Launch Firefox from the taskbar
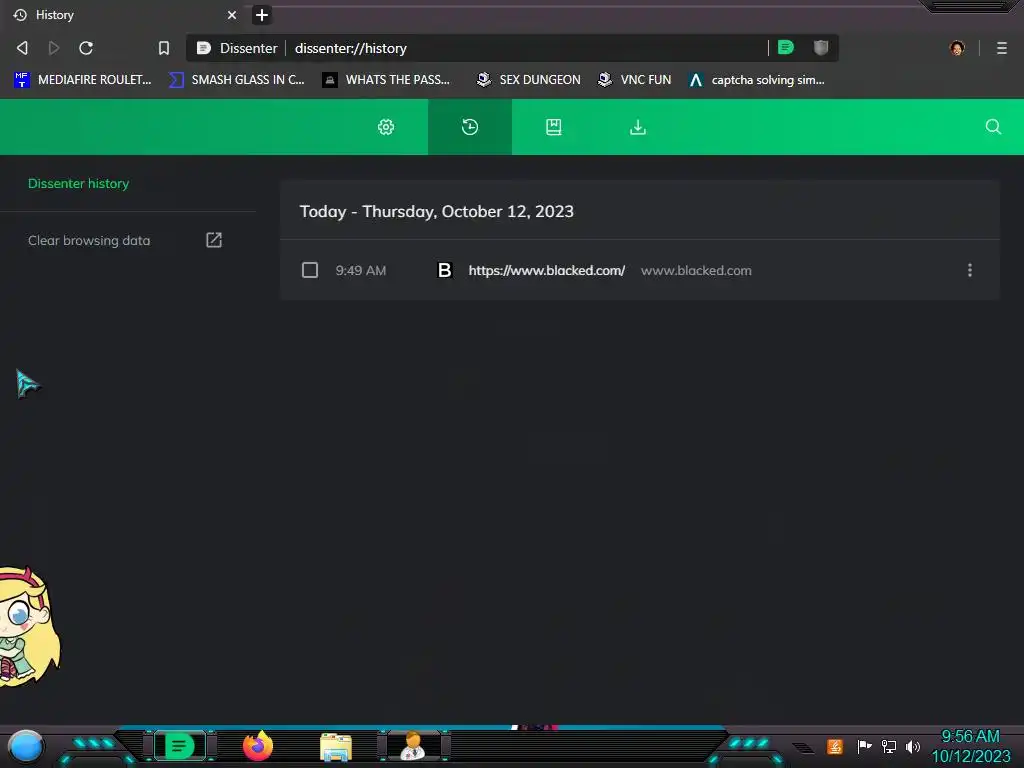The width and height of the screenshot is (1024, 768). (x=258, y=746)
